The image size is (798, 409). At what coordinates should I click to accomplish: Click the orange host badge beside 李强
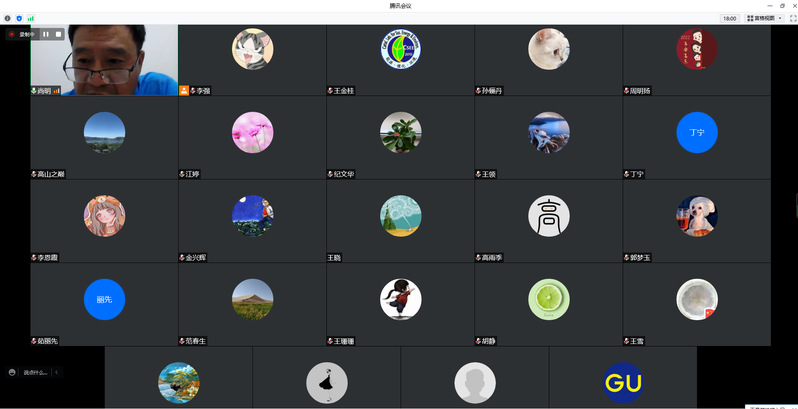[x=184, y=91]
